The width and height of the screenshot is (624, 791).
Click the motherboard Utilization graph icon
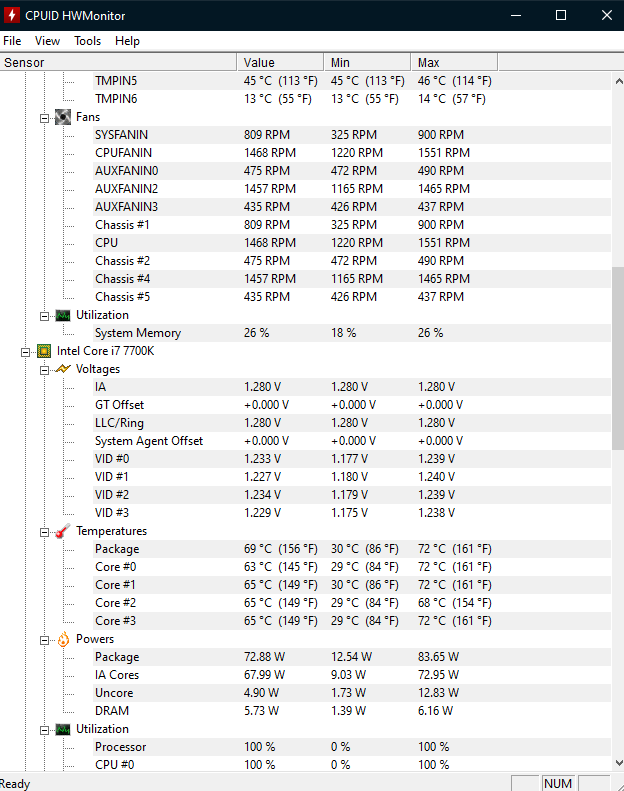63,315
